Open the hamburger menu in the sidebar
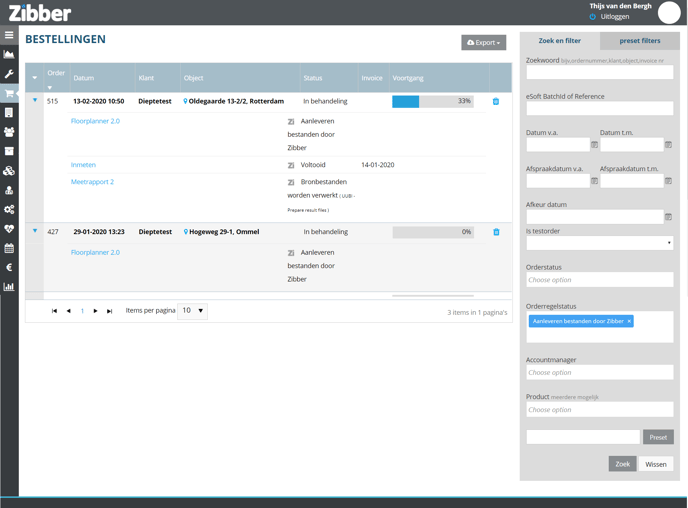The height and width of the screenshot is (508, 688). pyautogui.click(x=9, y=35)
